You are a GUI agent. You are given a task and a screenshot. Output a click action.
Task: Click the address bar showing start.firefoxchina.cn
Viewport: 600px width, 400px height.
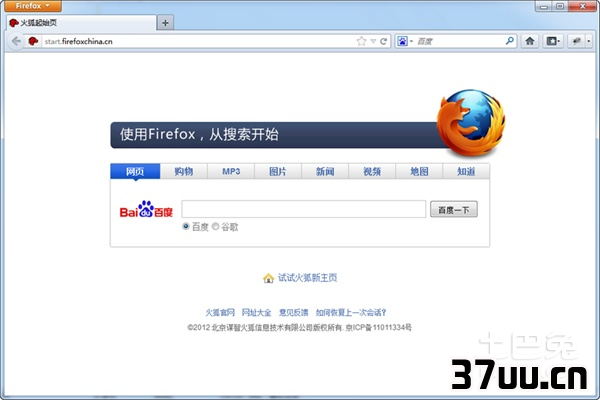pyautogui.click(x=199, y=41)
